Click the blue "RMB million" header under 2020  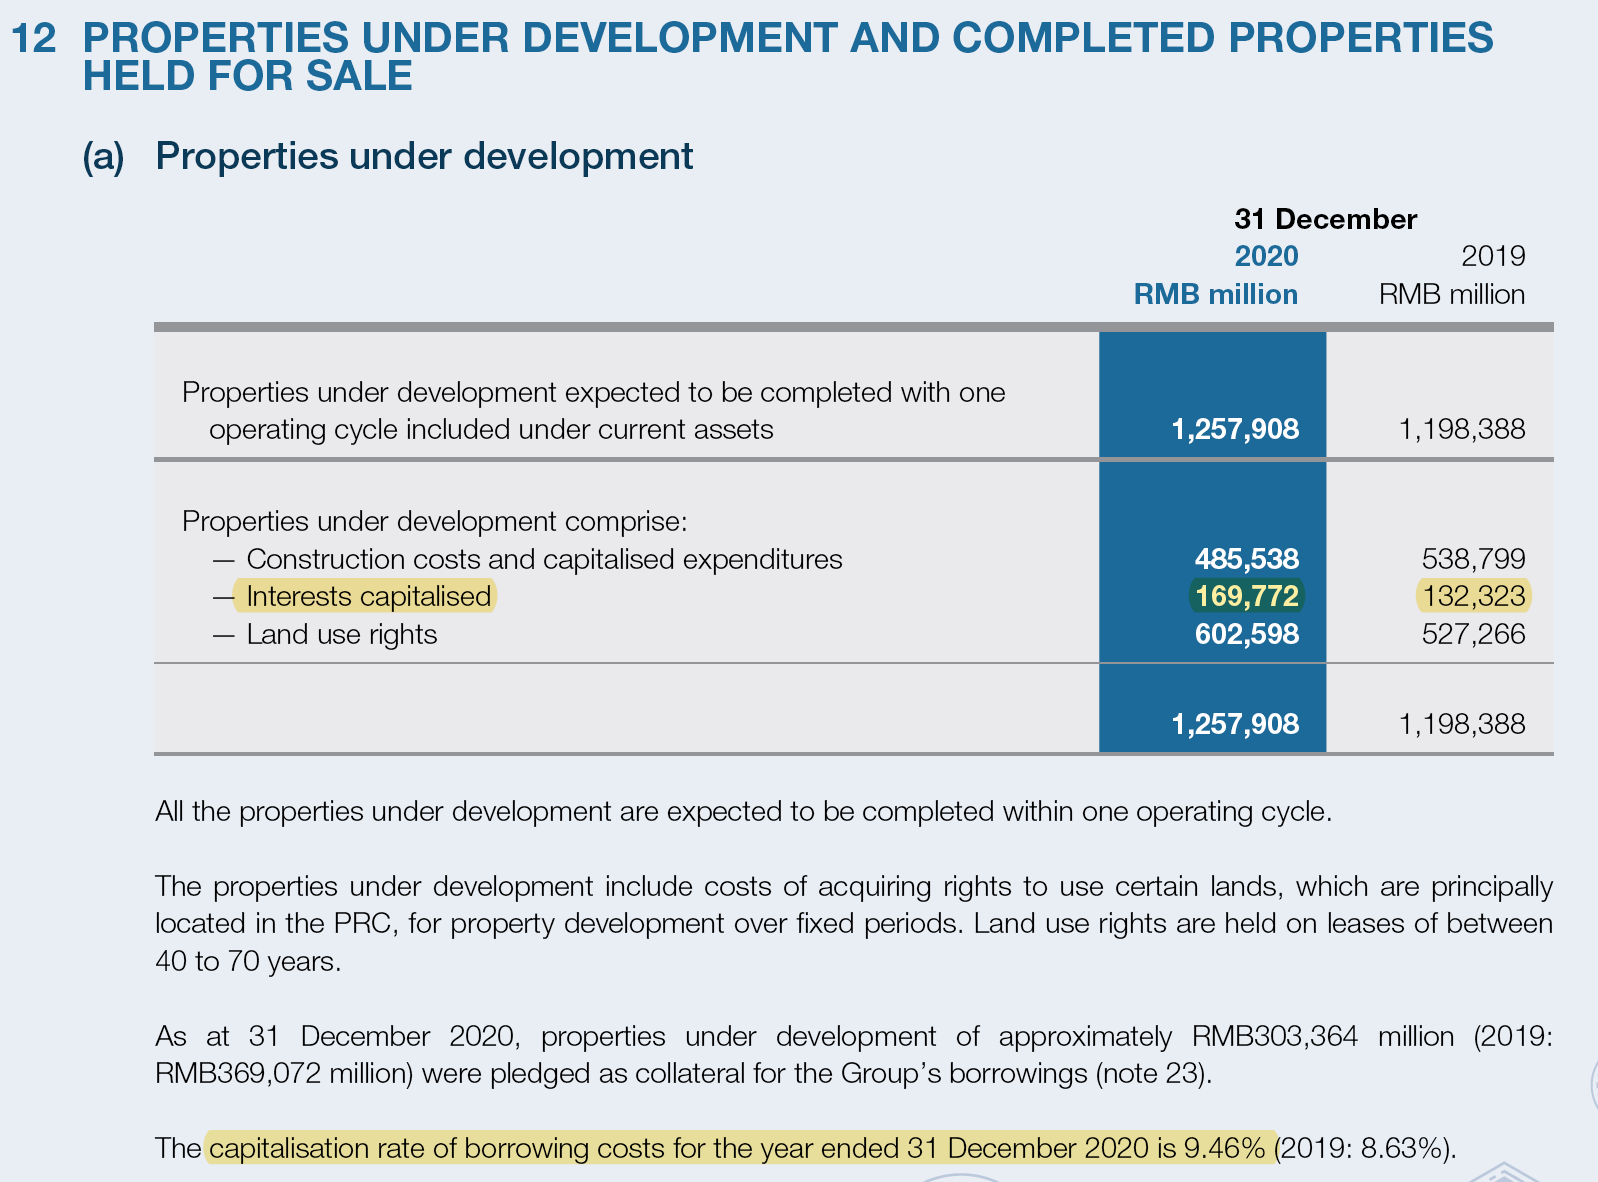click(x=1215, y=295)
